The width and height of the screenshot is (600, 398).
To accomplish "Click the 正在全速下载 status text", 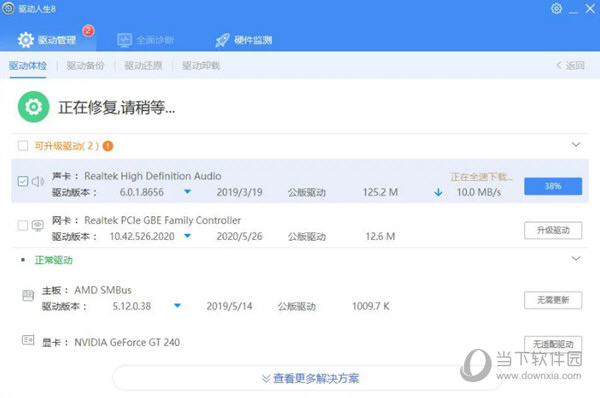I will coord(481,176).
